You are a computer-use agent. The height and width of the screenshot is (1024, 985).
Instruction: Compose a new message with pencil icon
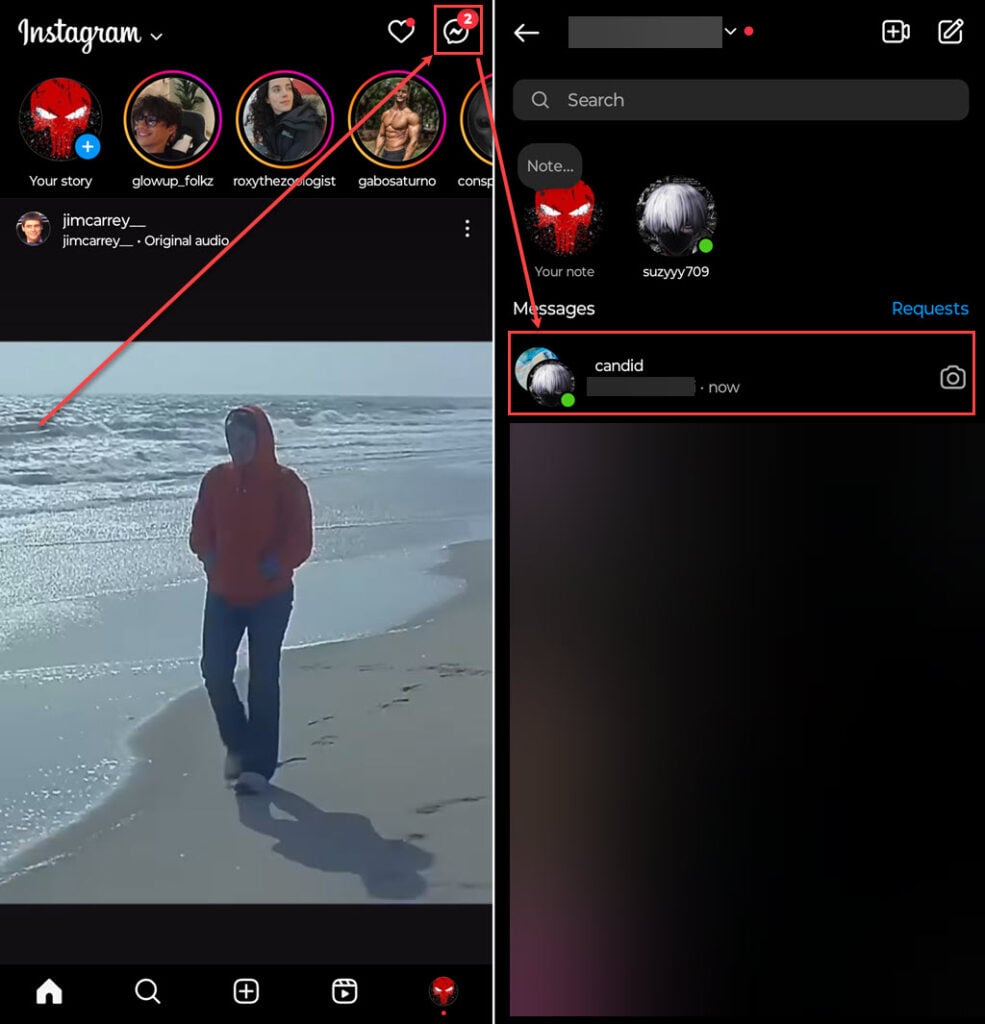click(x=950, y=32)
